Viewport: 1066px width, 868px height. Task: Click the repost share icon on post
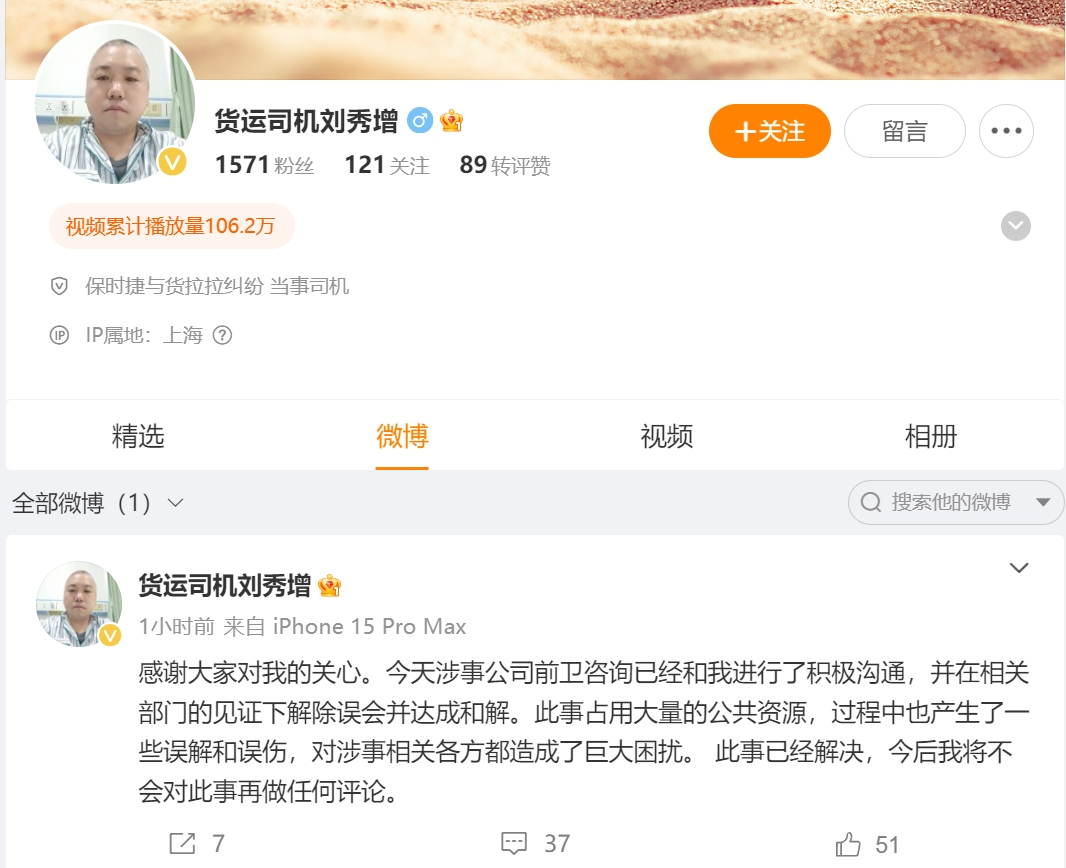coord(182,844)
